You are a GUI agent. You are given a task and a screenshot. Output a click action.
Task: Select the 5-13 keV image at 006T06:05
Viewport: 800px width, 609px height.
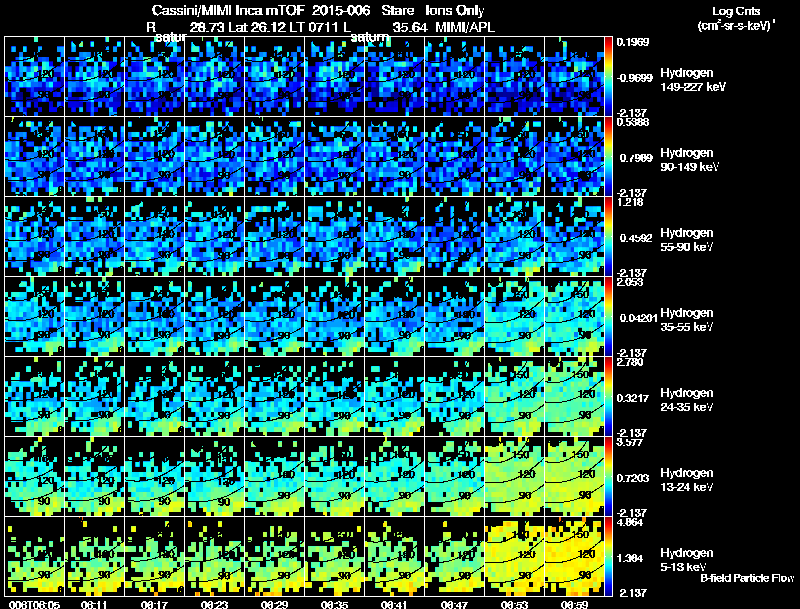coord(34,557)
